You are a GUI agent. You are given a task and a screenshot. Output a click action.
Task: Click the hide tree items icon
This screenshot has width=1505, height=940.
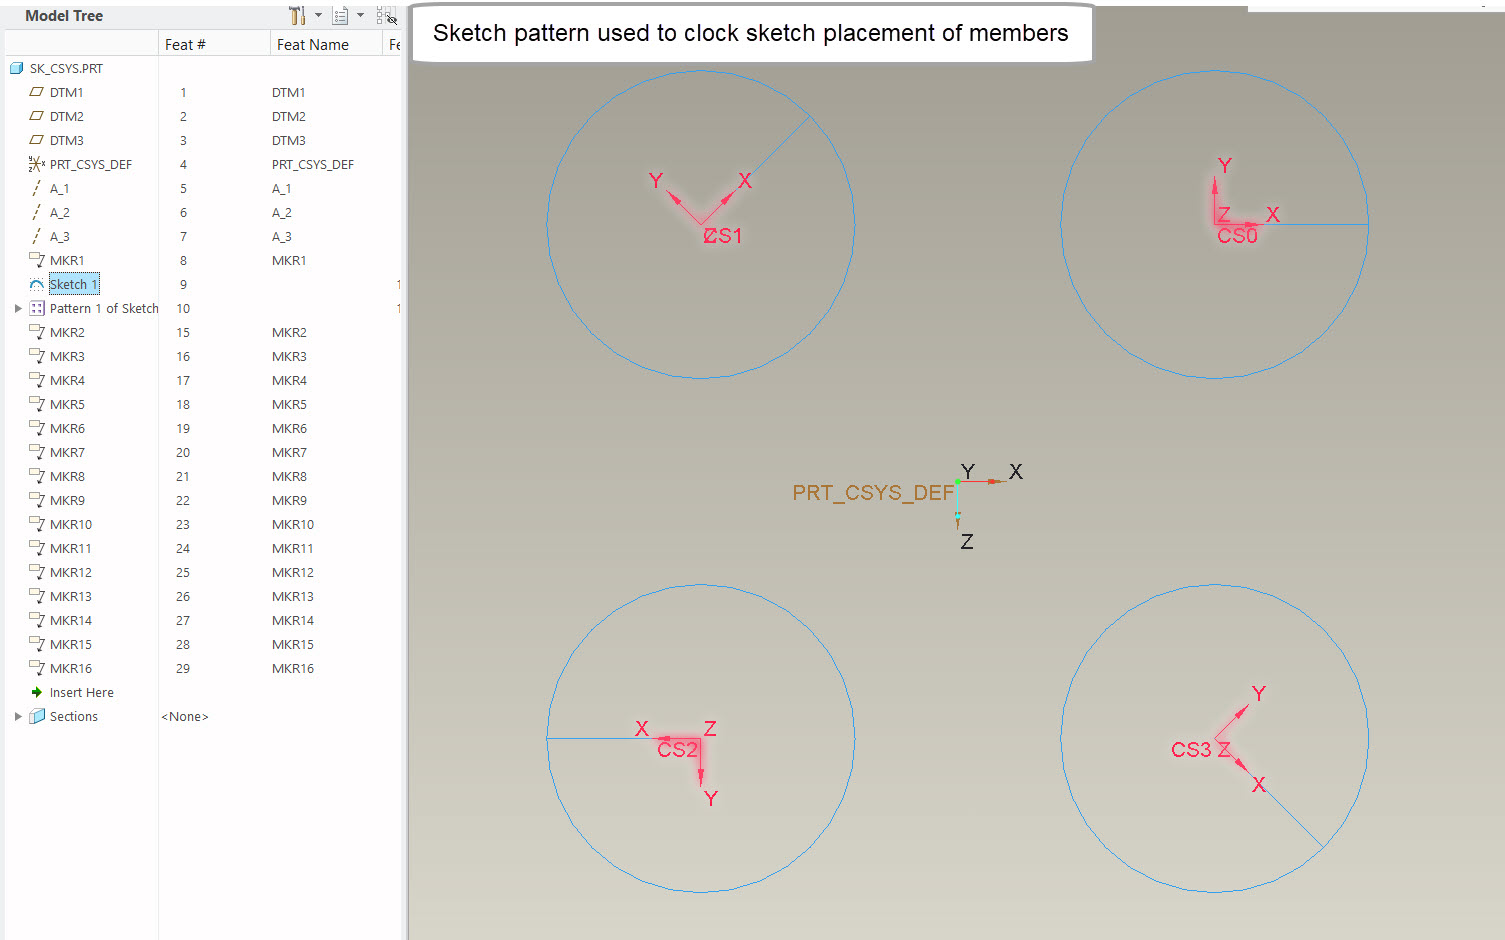(387, 16)
